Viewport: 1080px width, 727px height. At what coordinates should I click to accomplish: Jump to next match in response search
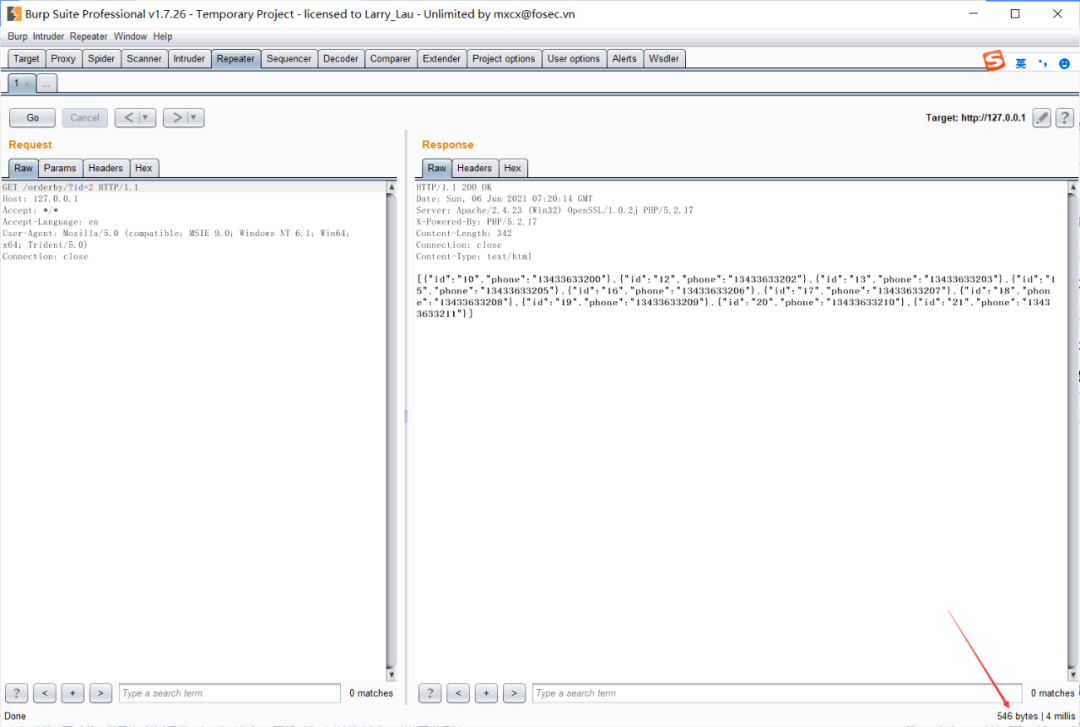[514, 693]
